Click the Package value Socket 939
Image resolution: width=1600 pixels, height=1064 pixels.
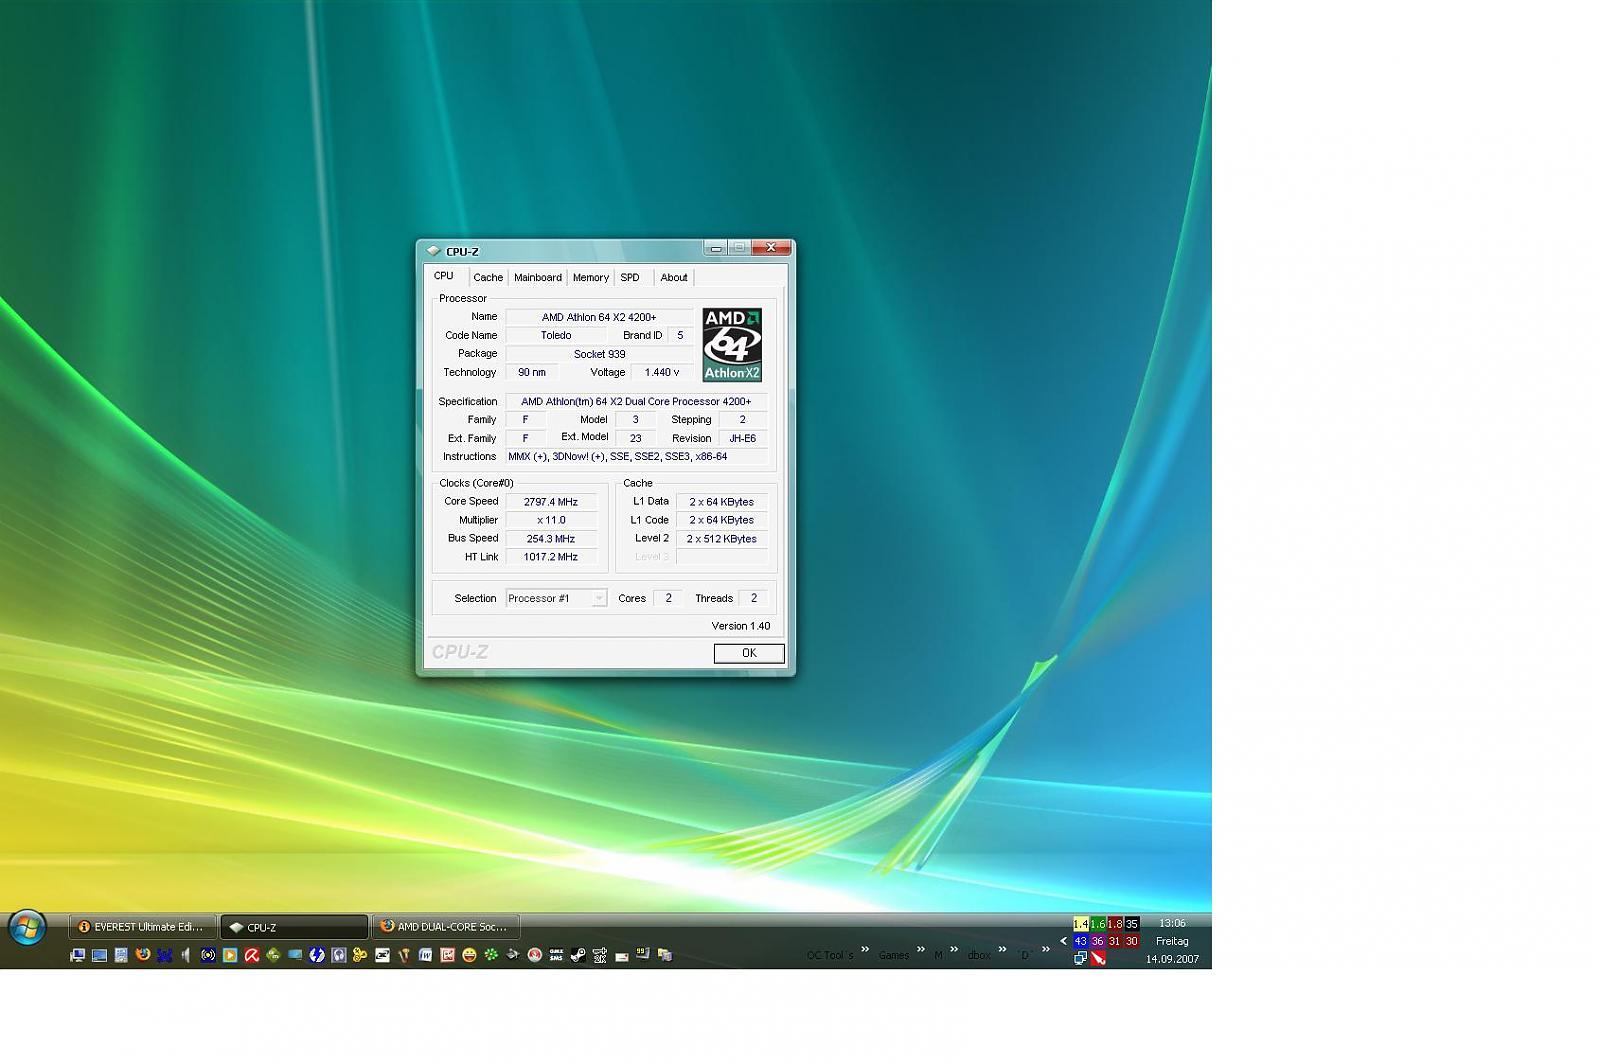599,354
